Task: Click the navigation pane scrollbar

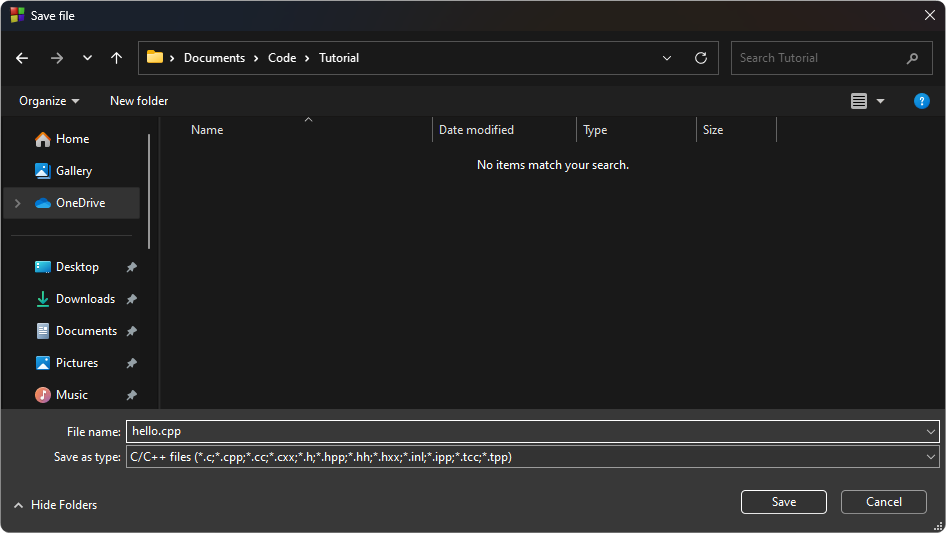Action: [x=149, y=191]
